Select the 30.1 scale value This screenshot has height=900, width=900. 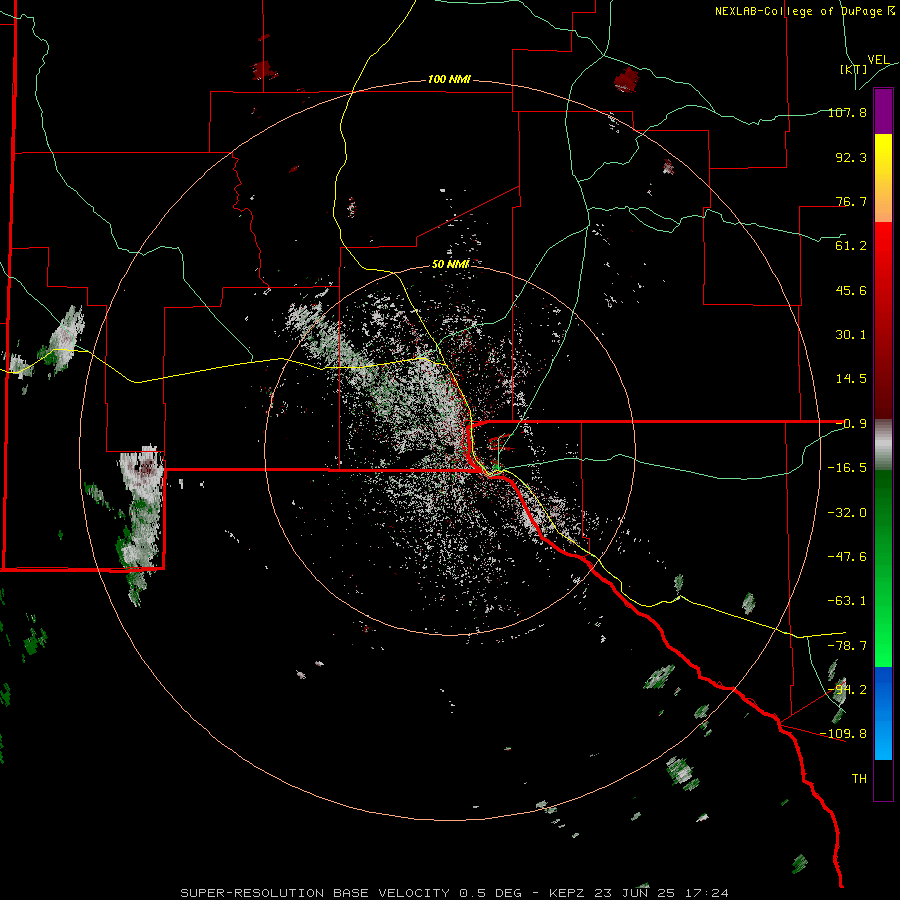click(851, 335)
